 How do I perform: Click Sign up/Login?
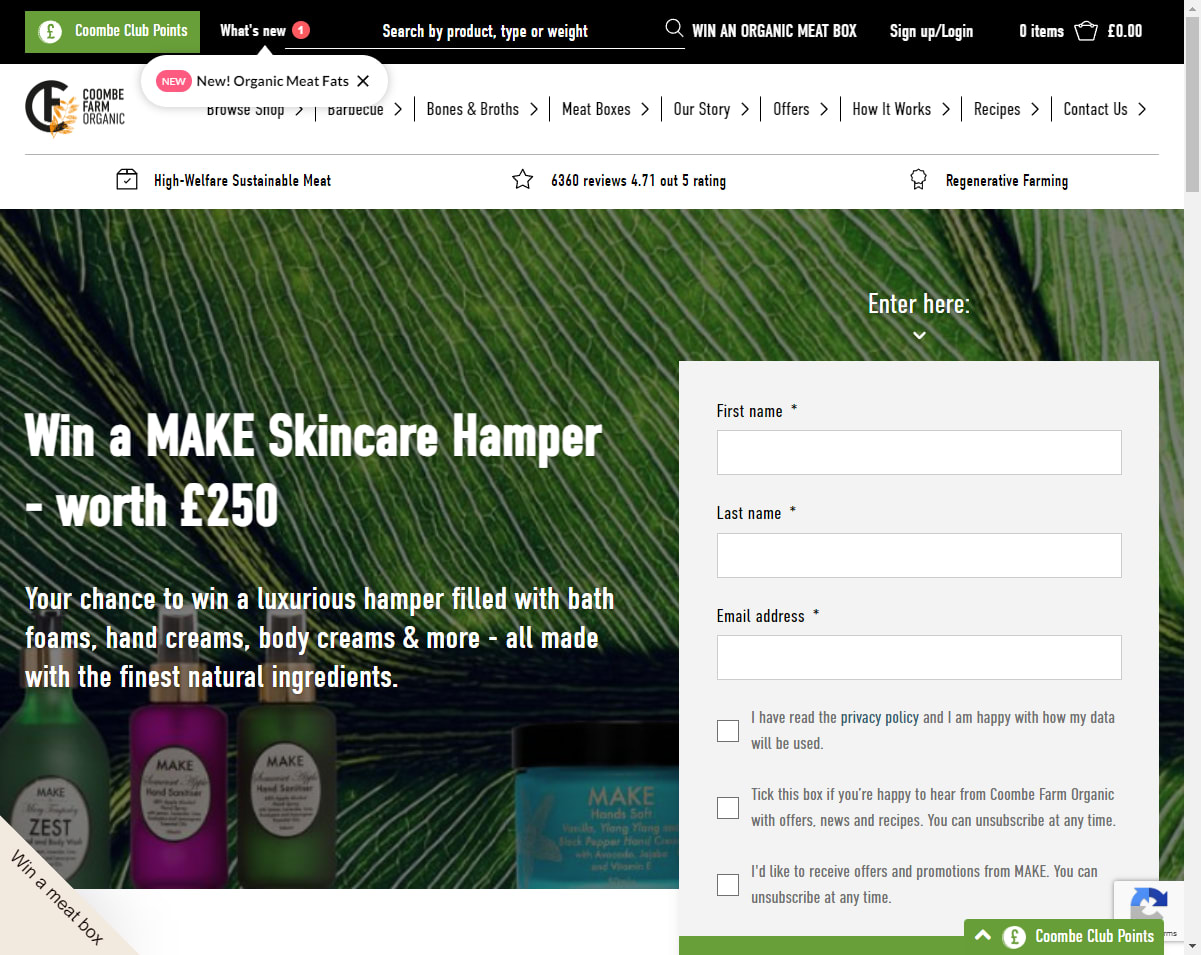(x=931, y=31)
